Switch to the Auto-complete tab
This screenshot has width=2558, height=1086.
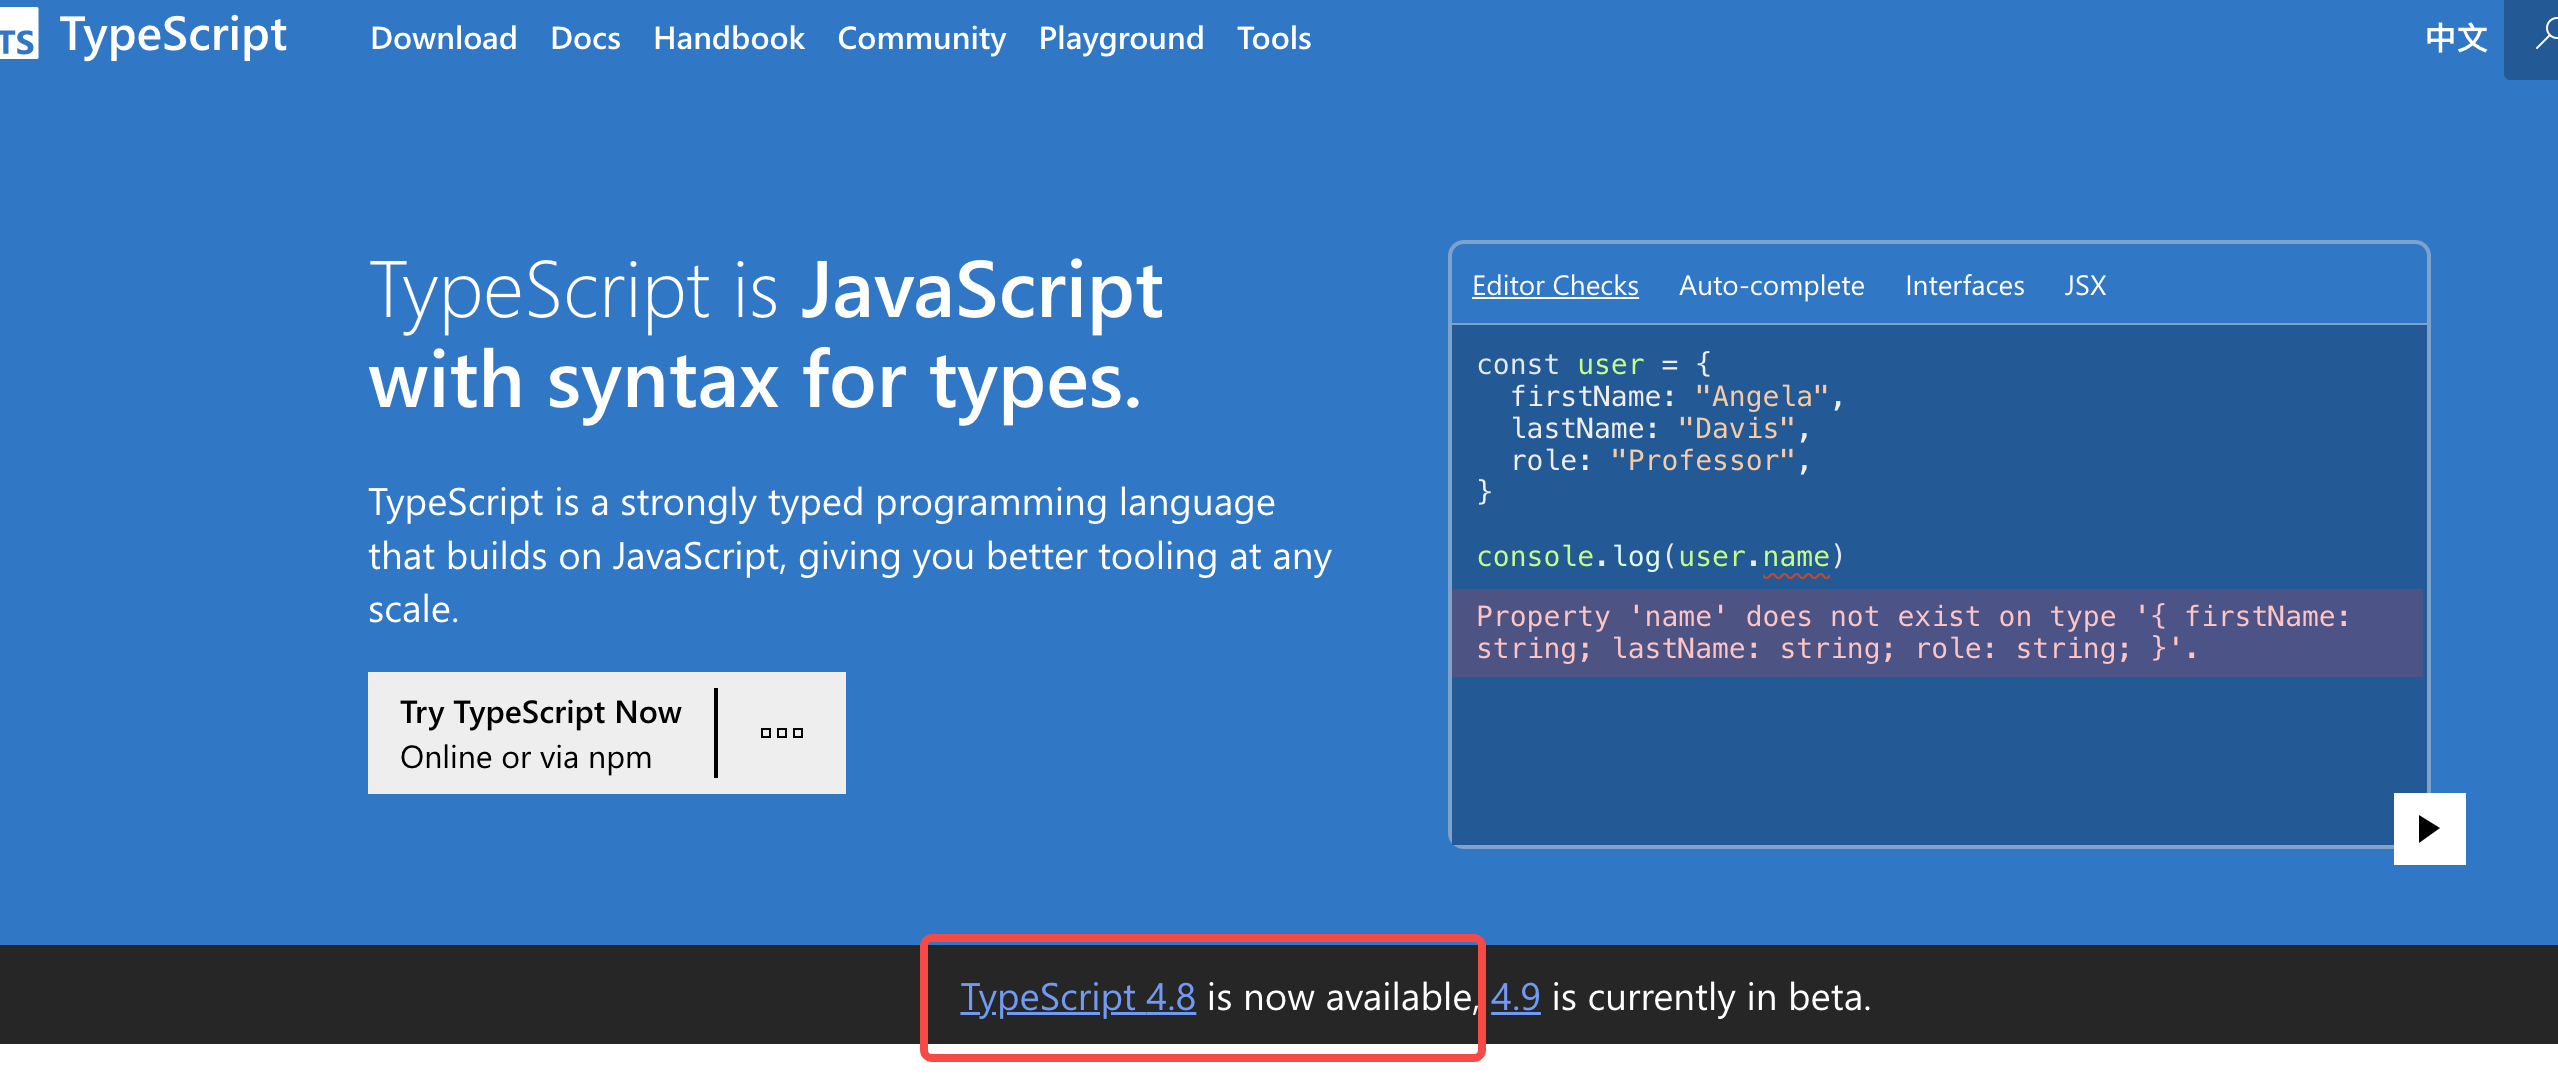1771,286
